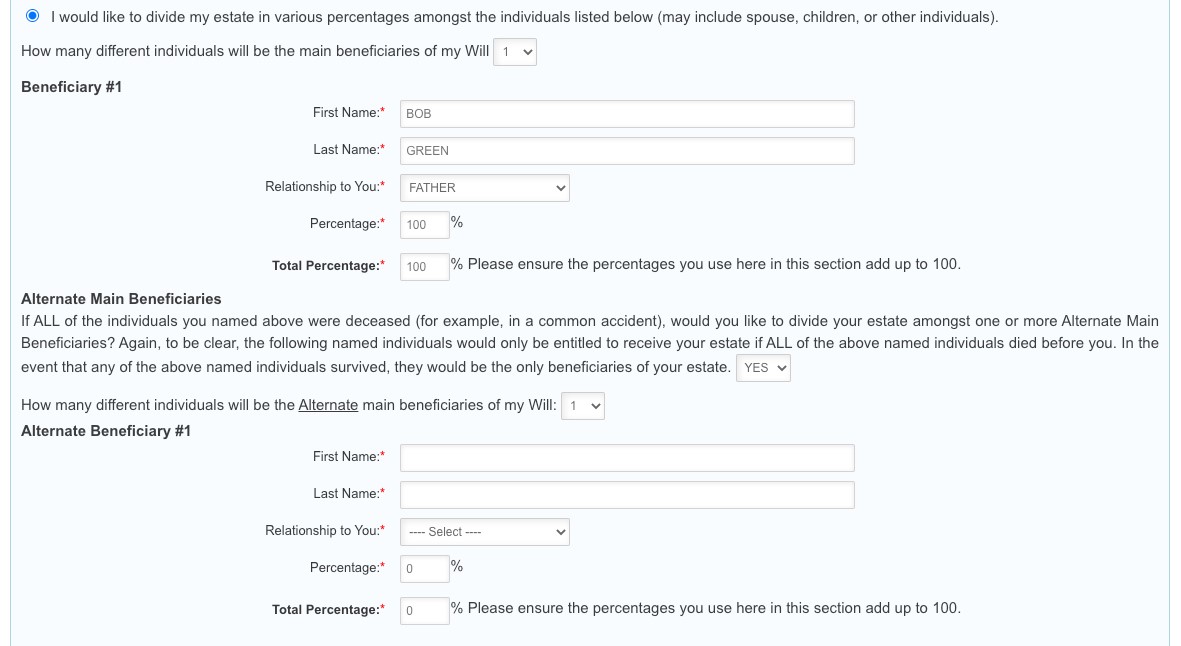This screenshot has width=1181, height=646.
Task: Click the First Name field containing BOB
Action: 626,114
